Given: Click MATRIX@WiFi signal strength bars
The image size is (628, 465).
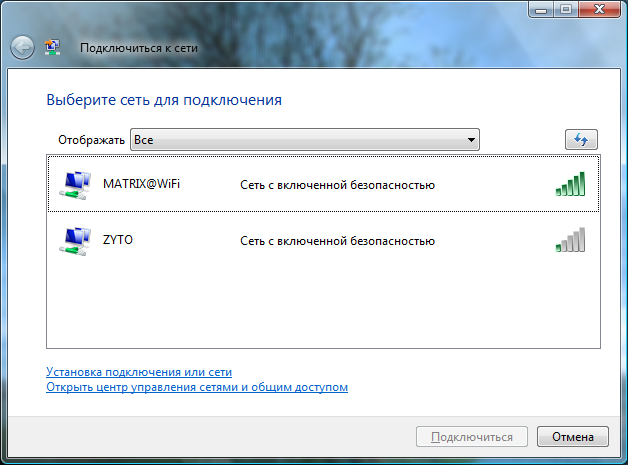Looking at the screenshot, I should (x=570, y=184).
